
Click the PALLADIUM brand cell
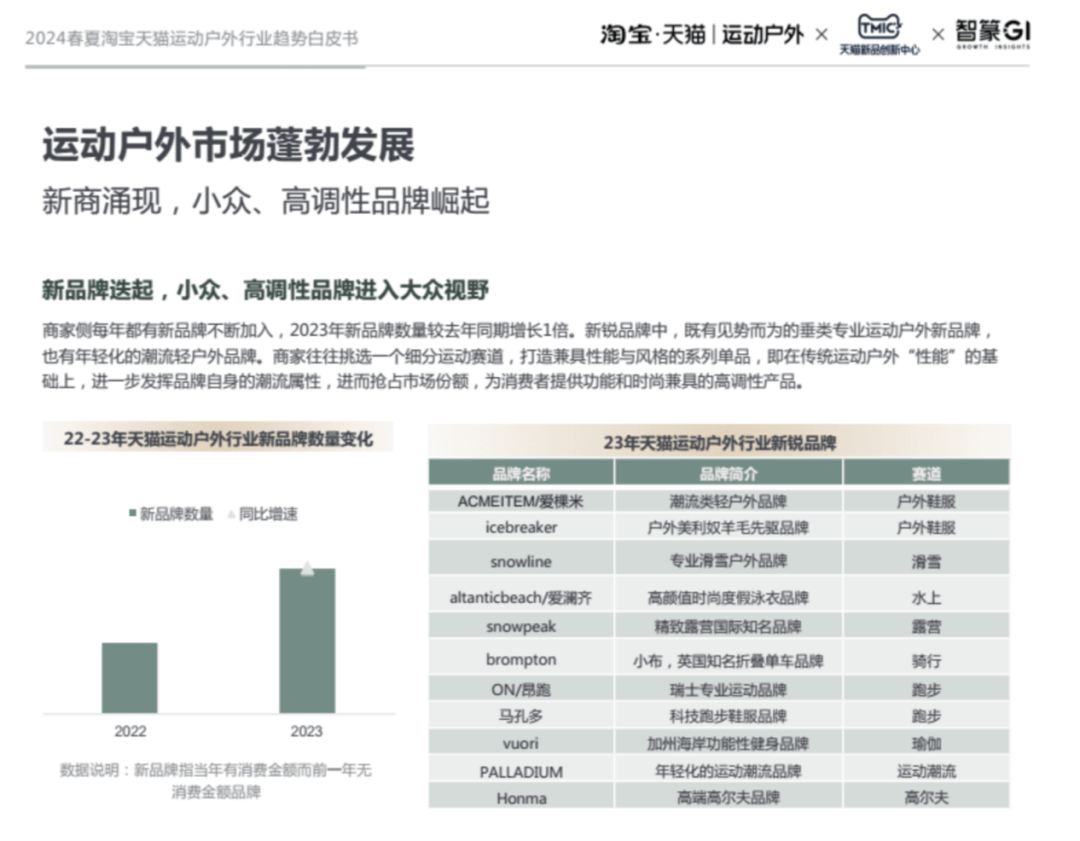(x=521, y=771)
